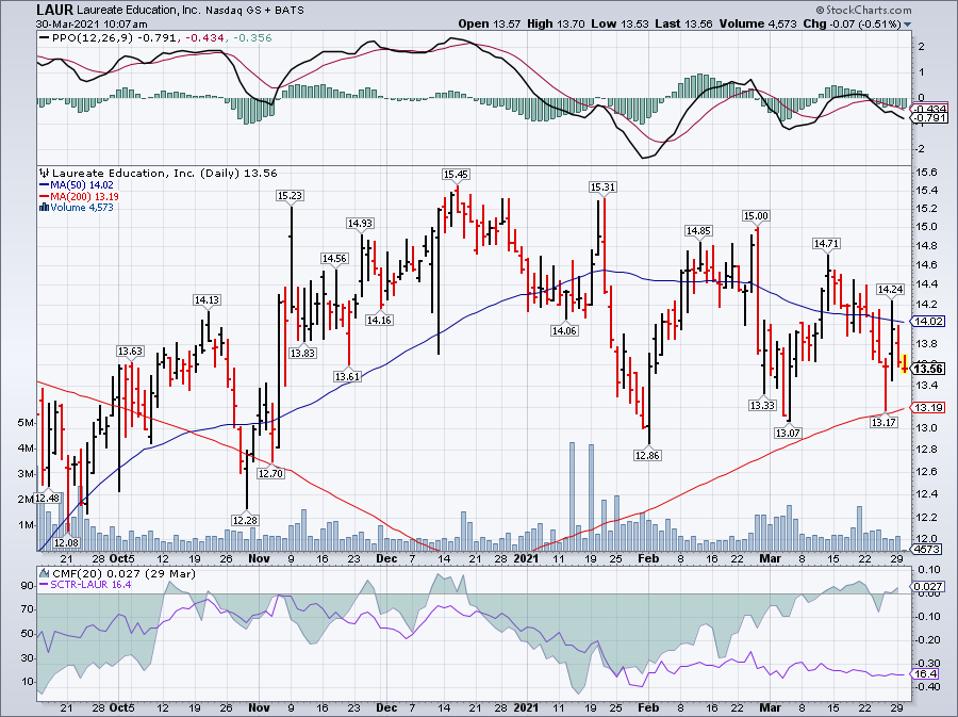Screen dimensions: 958x717
Task: Click the 'PPO(12,26,9)' indicator legend
Action: 93,38
